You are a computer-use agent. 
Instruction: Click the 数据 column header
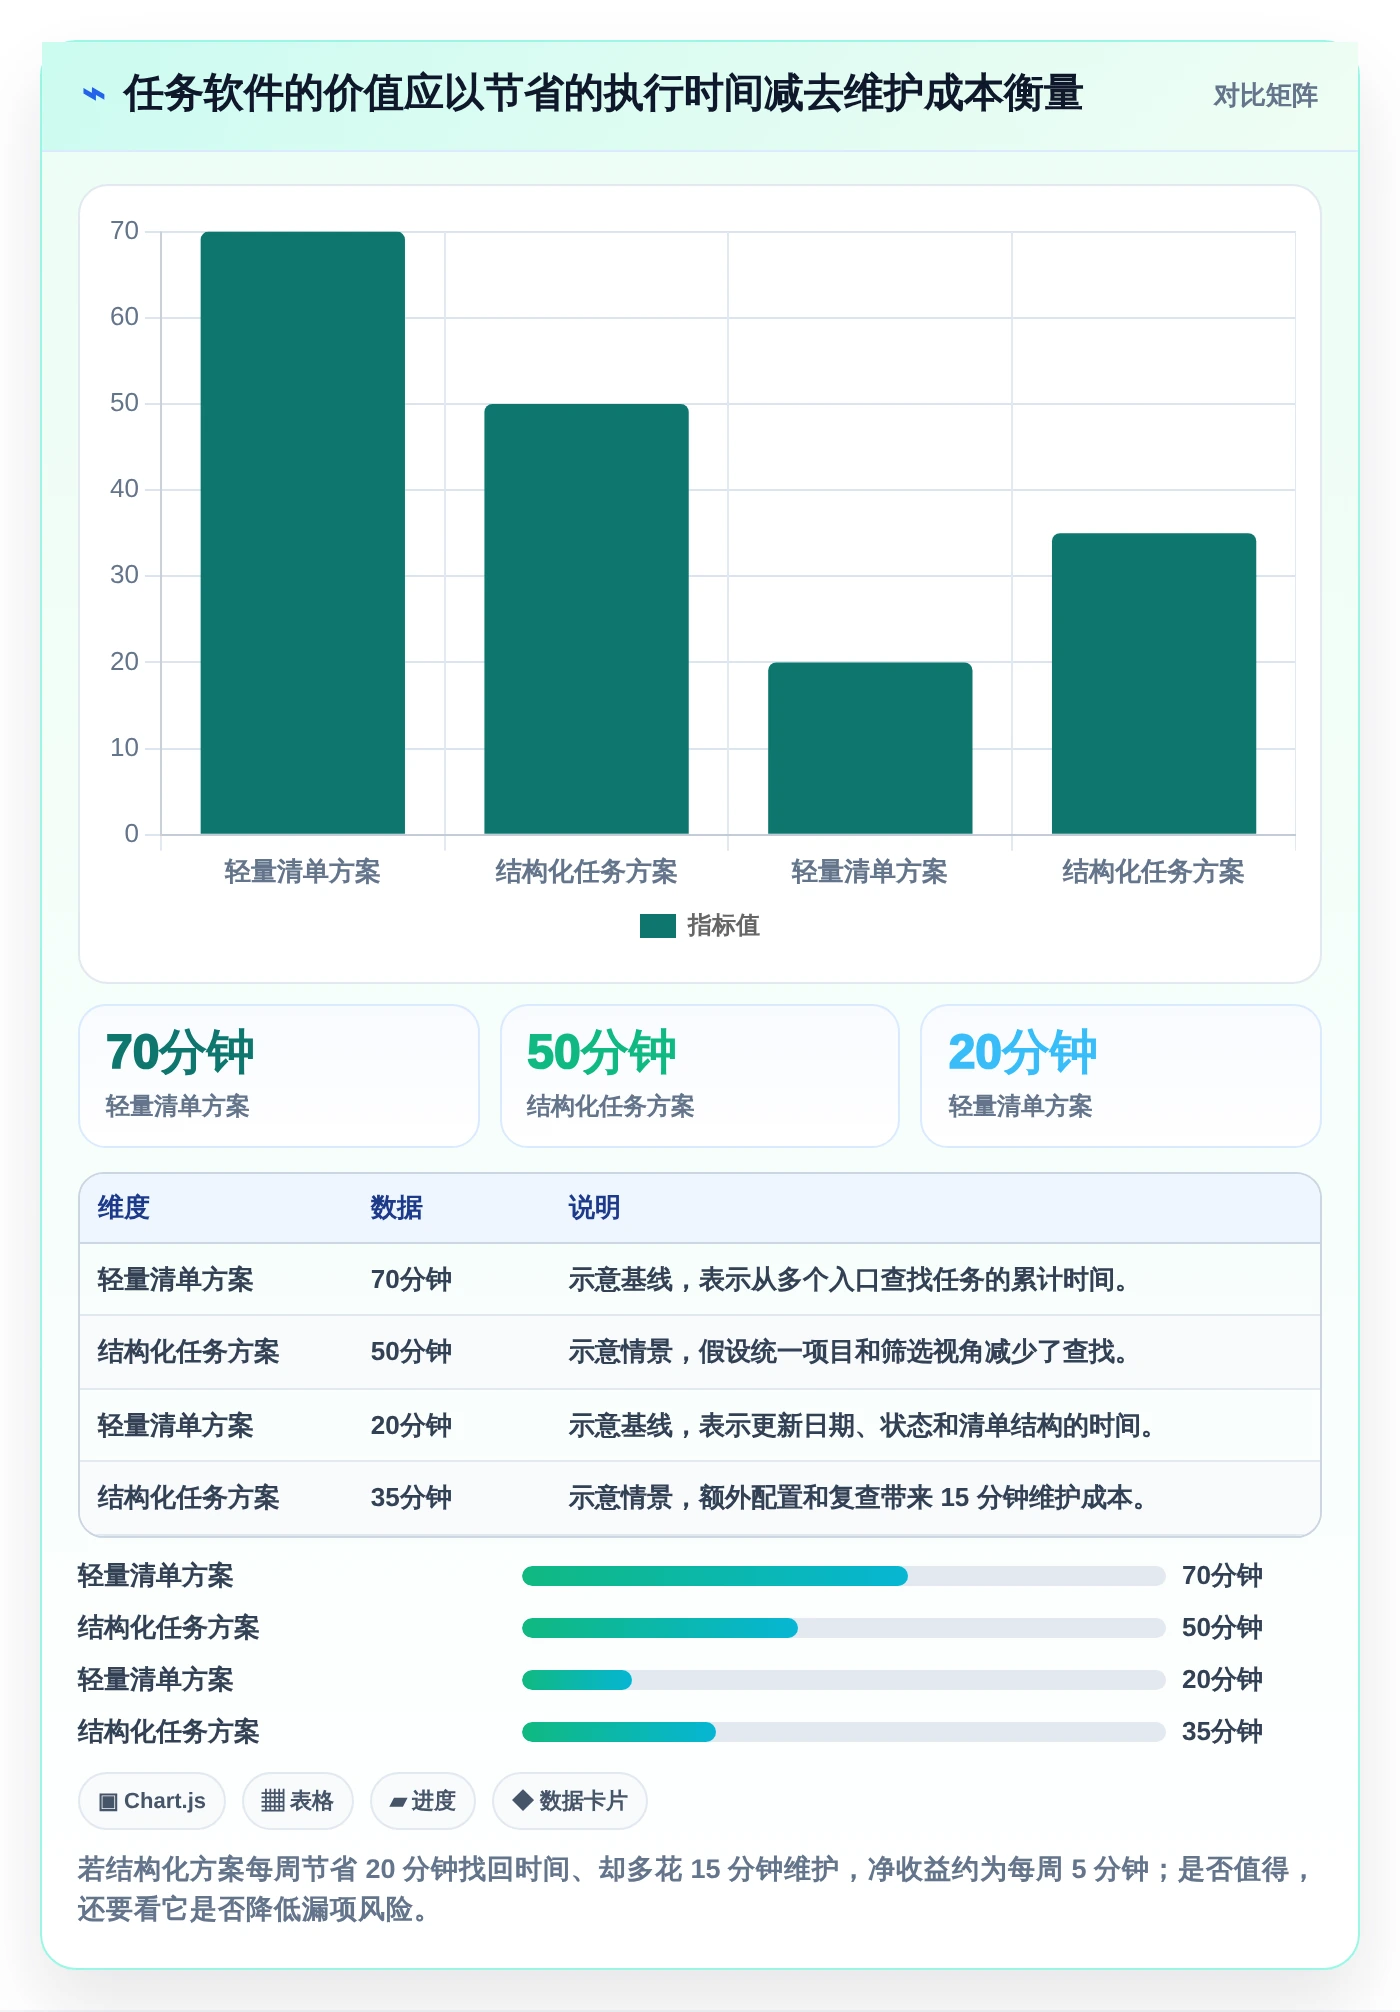396,1208
